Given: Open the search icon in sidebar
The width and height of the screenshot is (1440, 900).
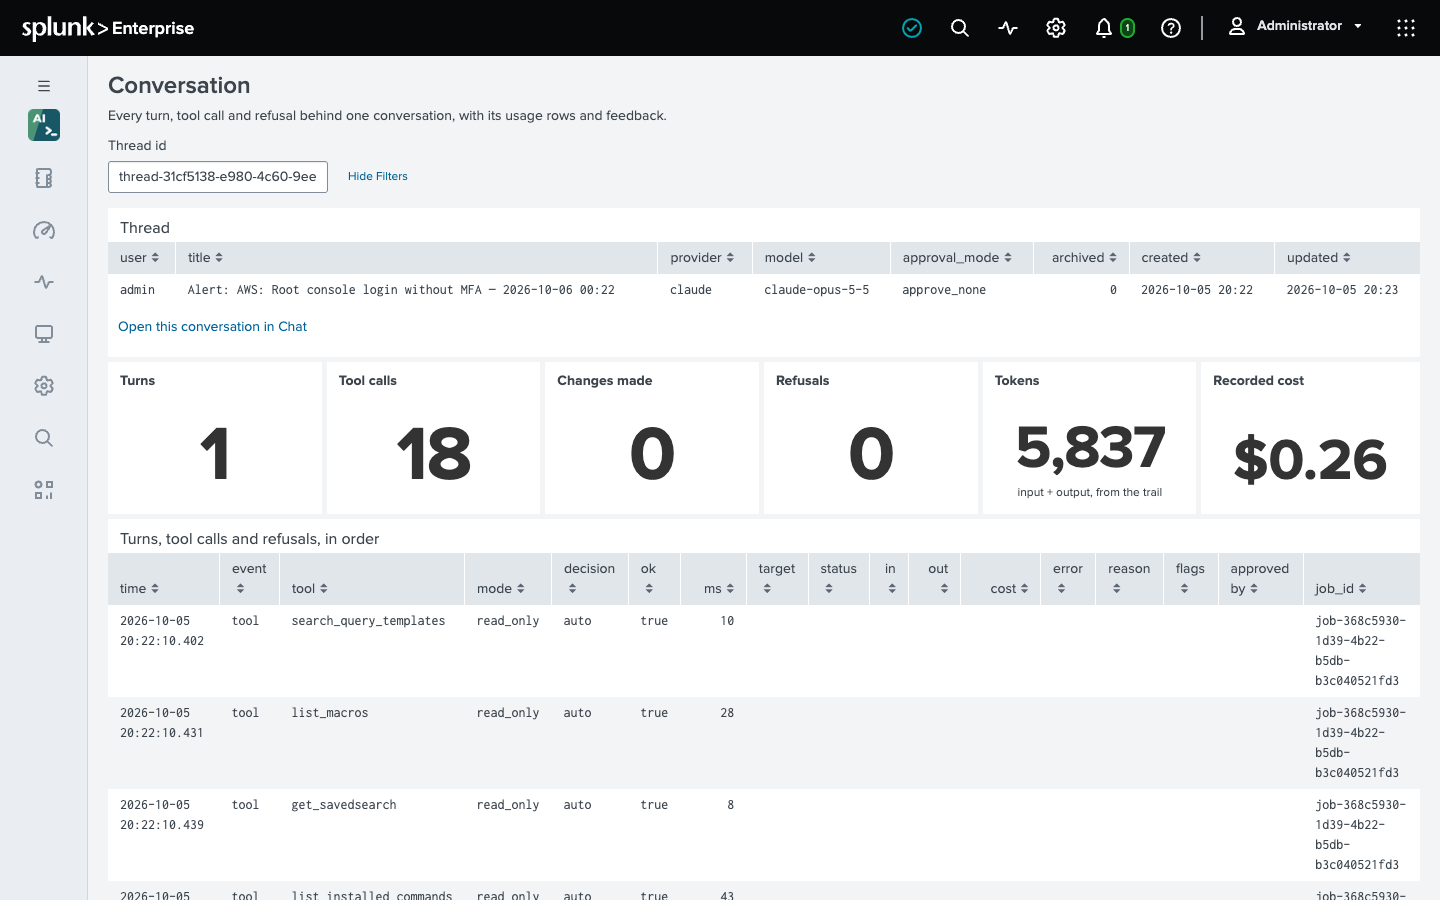Looking at the screenshot, I should pyautogui.click(x=44, y=438).
